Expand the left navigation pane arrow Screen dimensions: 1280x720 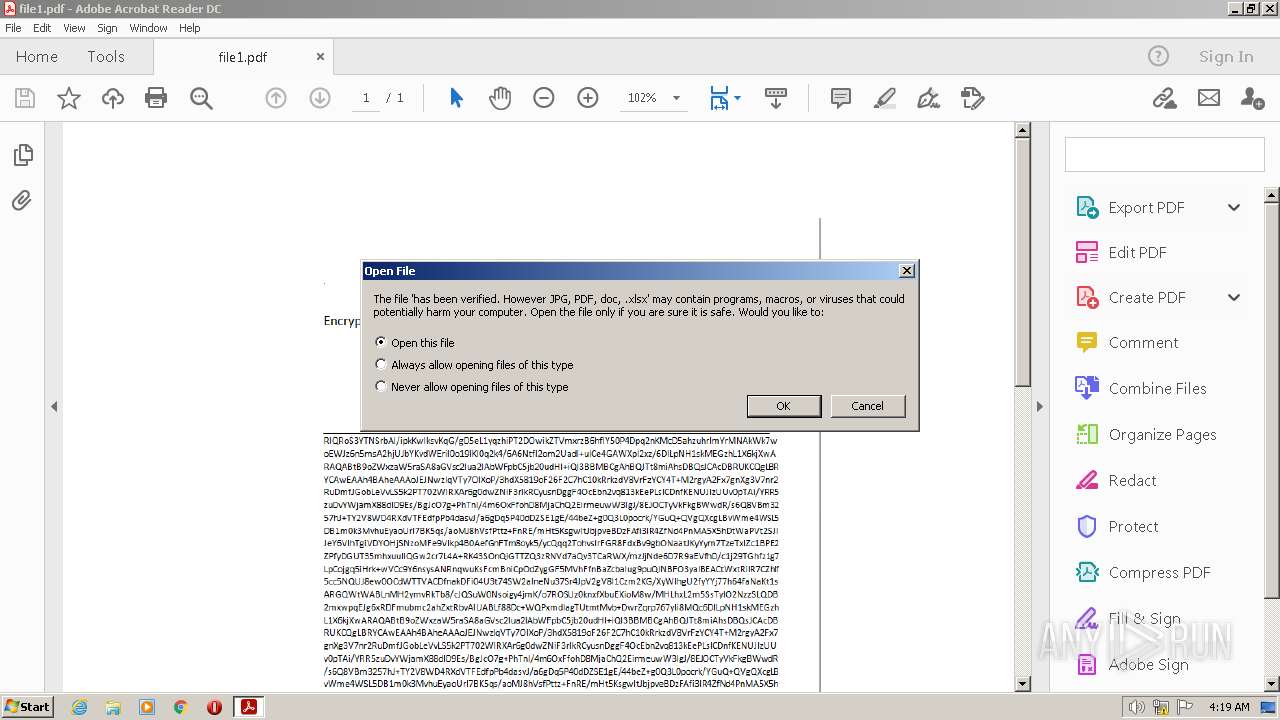[54, 406]
